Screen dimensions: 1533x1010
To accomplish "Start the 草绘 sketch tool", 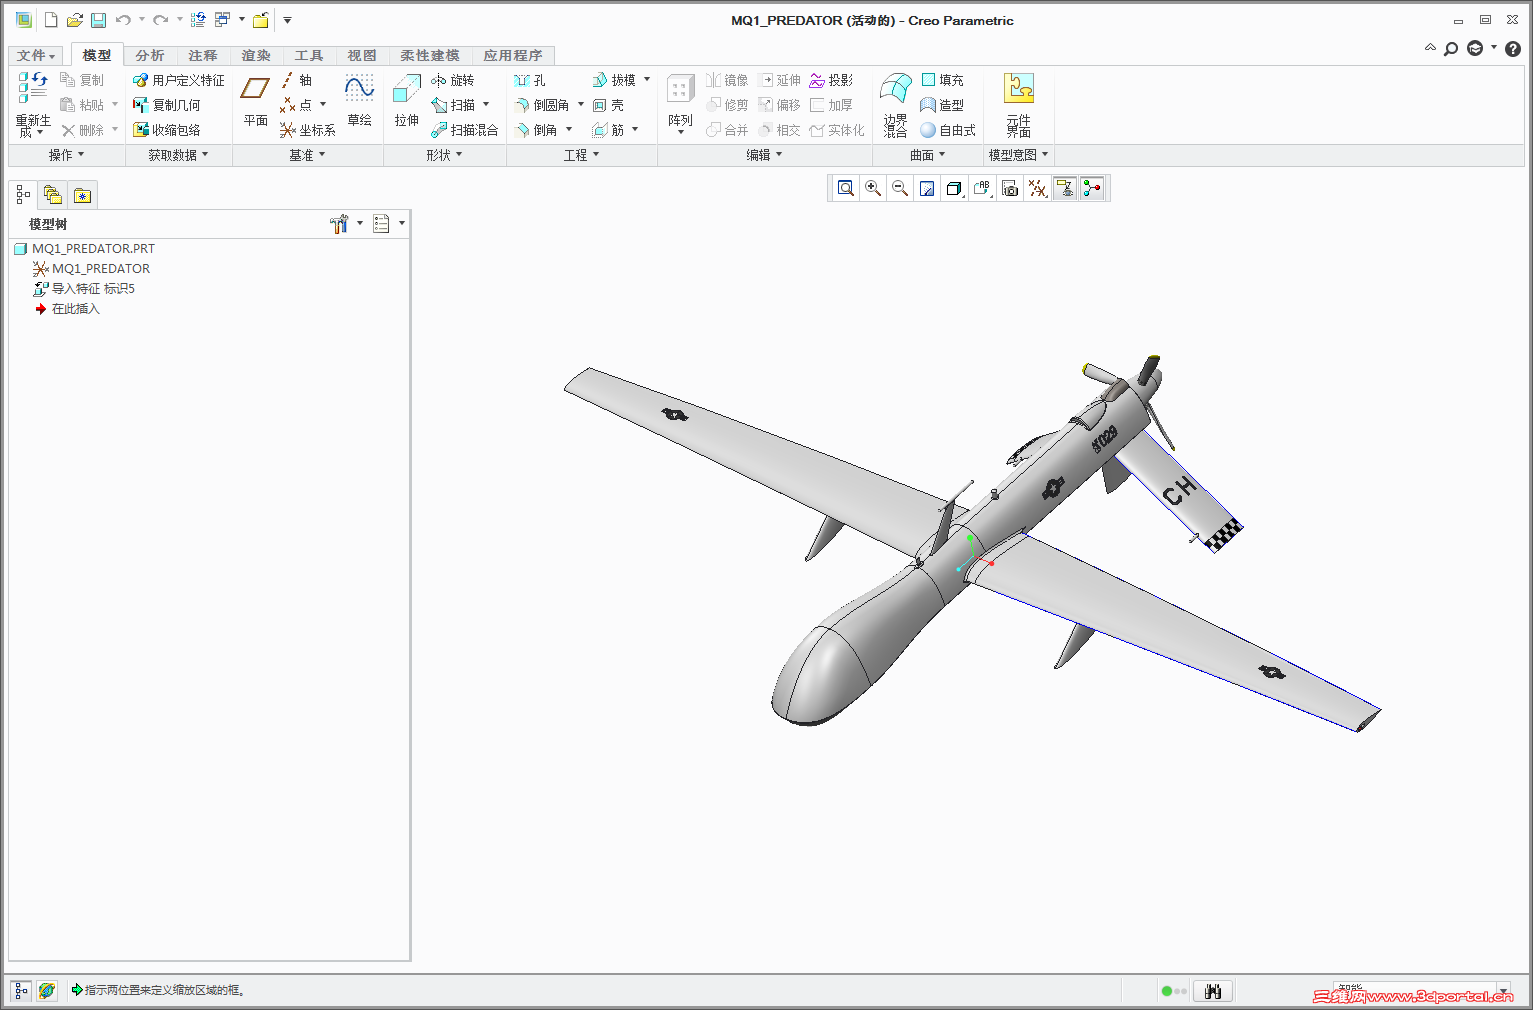I will (x=359, y=102).
